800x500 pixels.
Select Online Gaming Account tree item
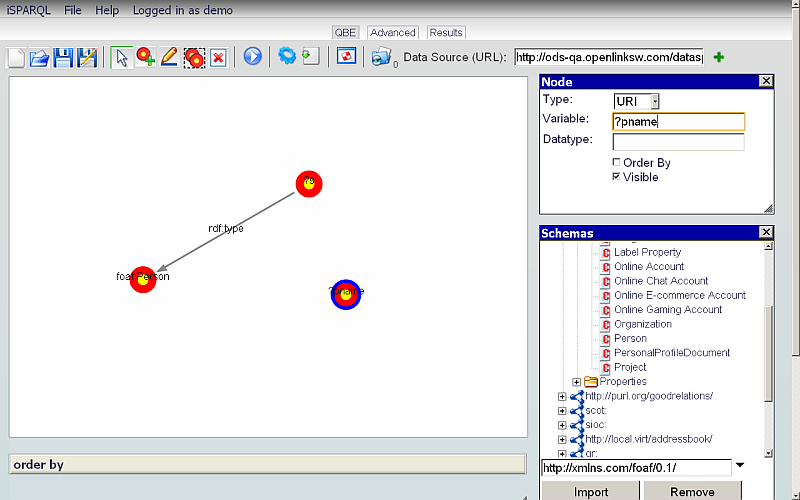[668, 310]
